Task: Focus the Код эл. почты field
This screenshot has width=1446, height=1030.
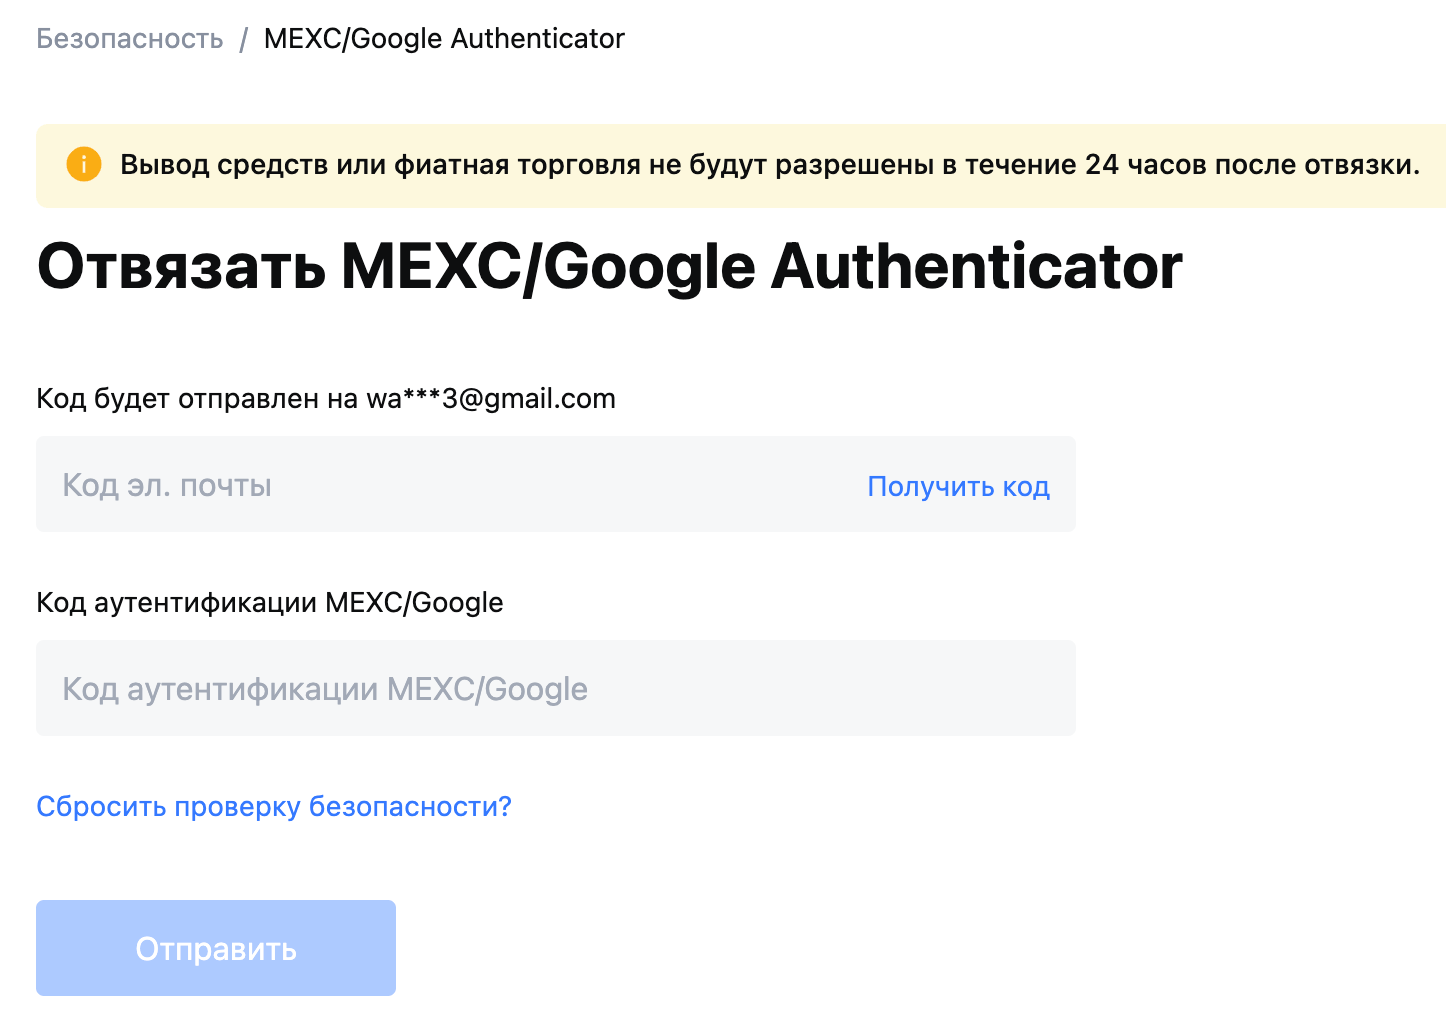Action: coord(556,484)
